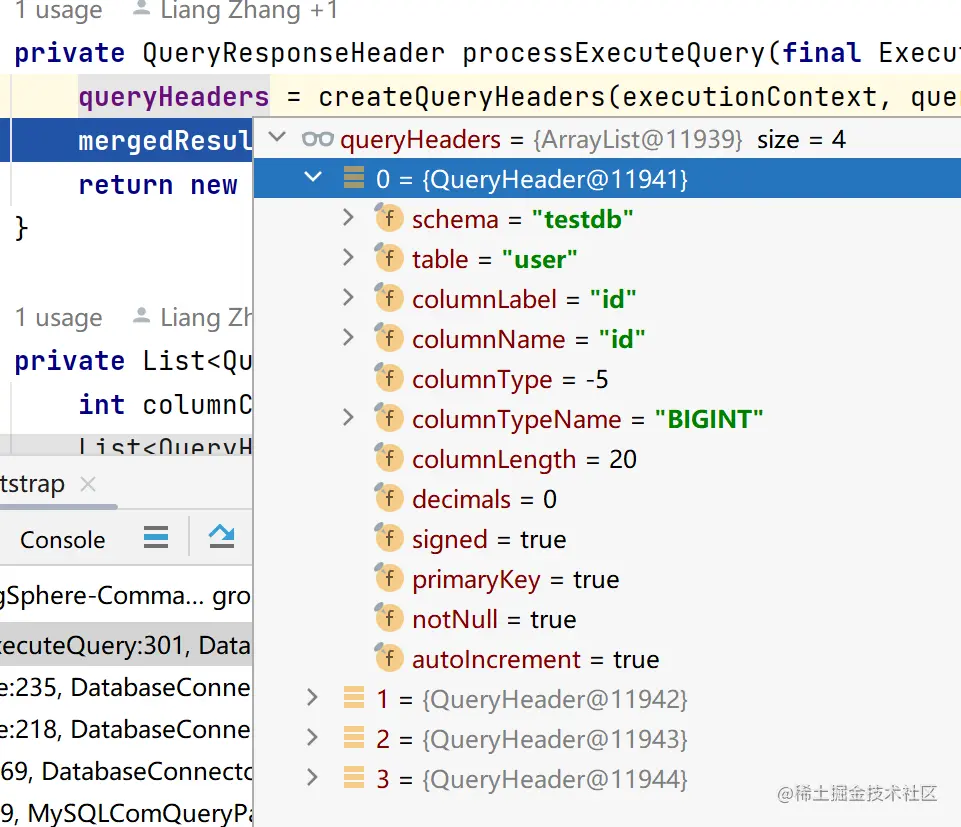
Task: Click the author avatar icon next to Liang Zhang +1
Action: pyautogui.click(x=142, y=8)
